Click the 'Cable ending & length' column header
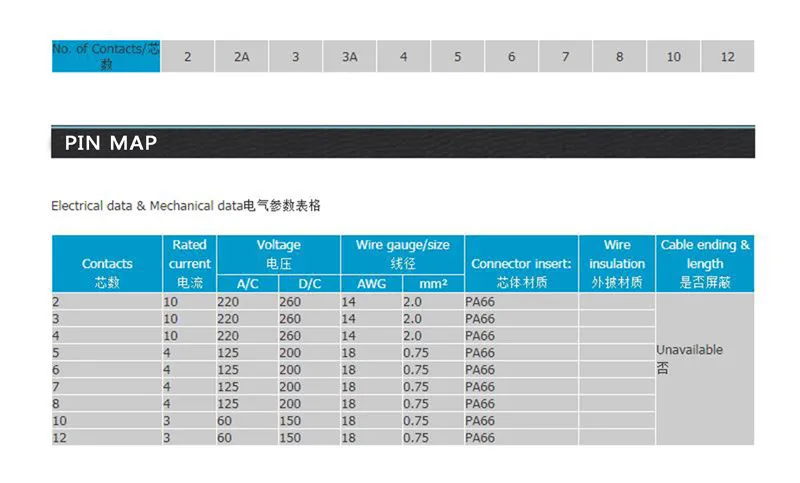The width and height of the screenshot is (800, 483). pyautogui.click(x=705, y=263)
